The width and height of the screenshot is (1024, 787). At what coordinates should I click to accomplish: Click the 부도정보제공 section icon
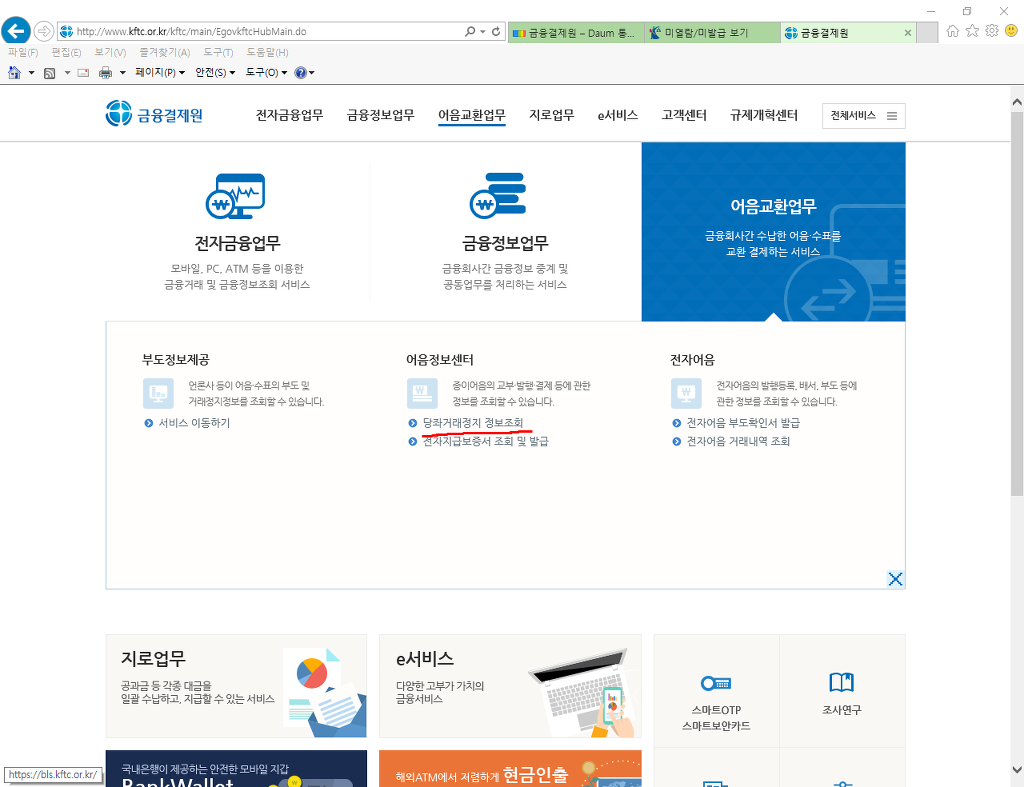[158, 393]
